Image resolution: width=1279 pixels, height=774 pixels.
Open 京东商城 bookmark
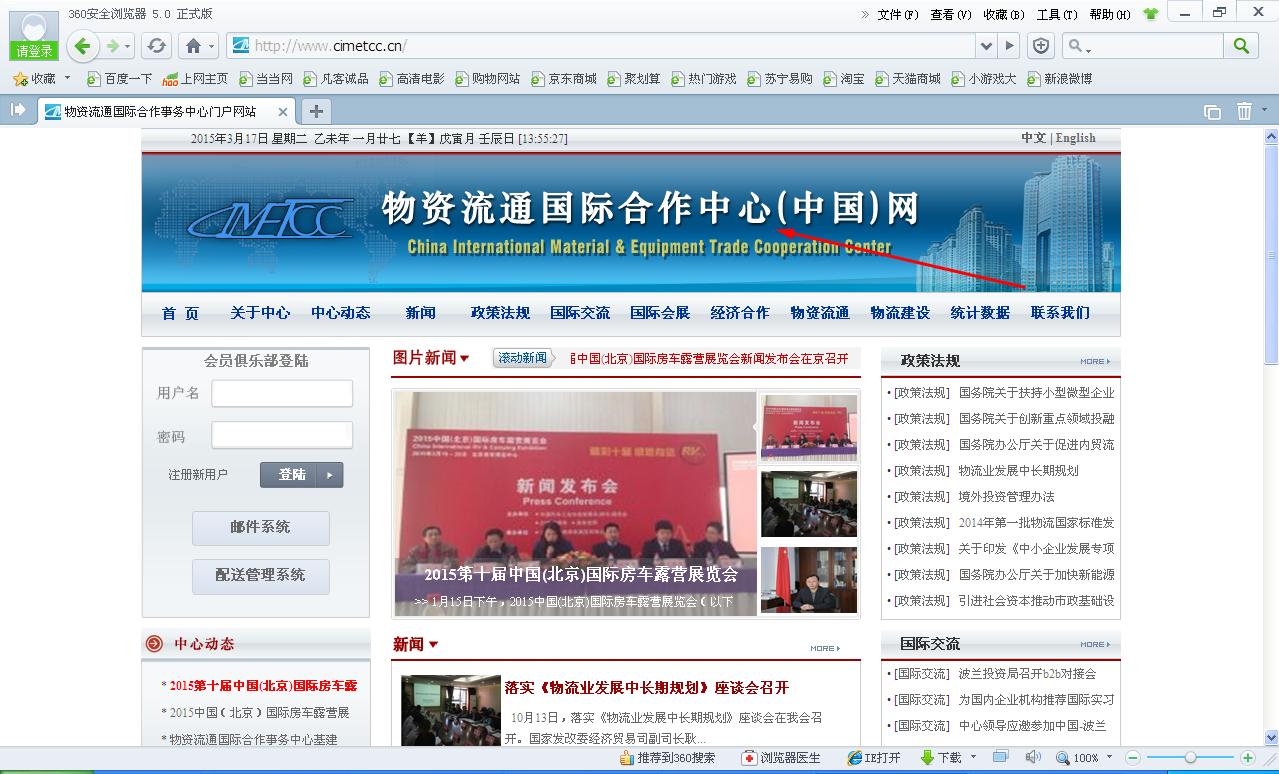(563, 78)
